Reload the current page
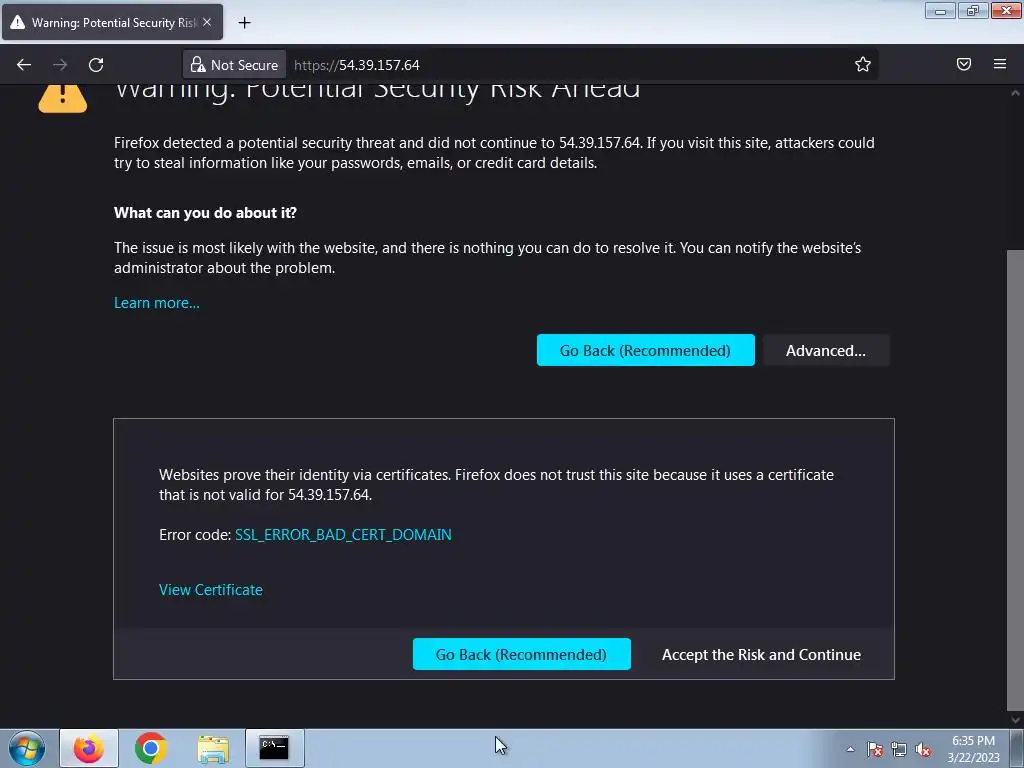The height and width of the screenshot is (768, 1024). pyautogui.click(x=96, y=65)
